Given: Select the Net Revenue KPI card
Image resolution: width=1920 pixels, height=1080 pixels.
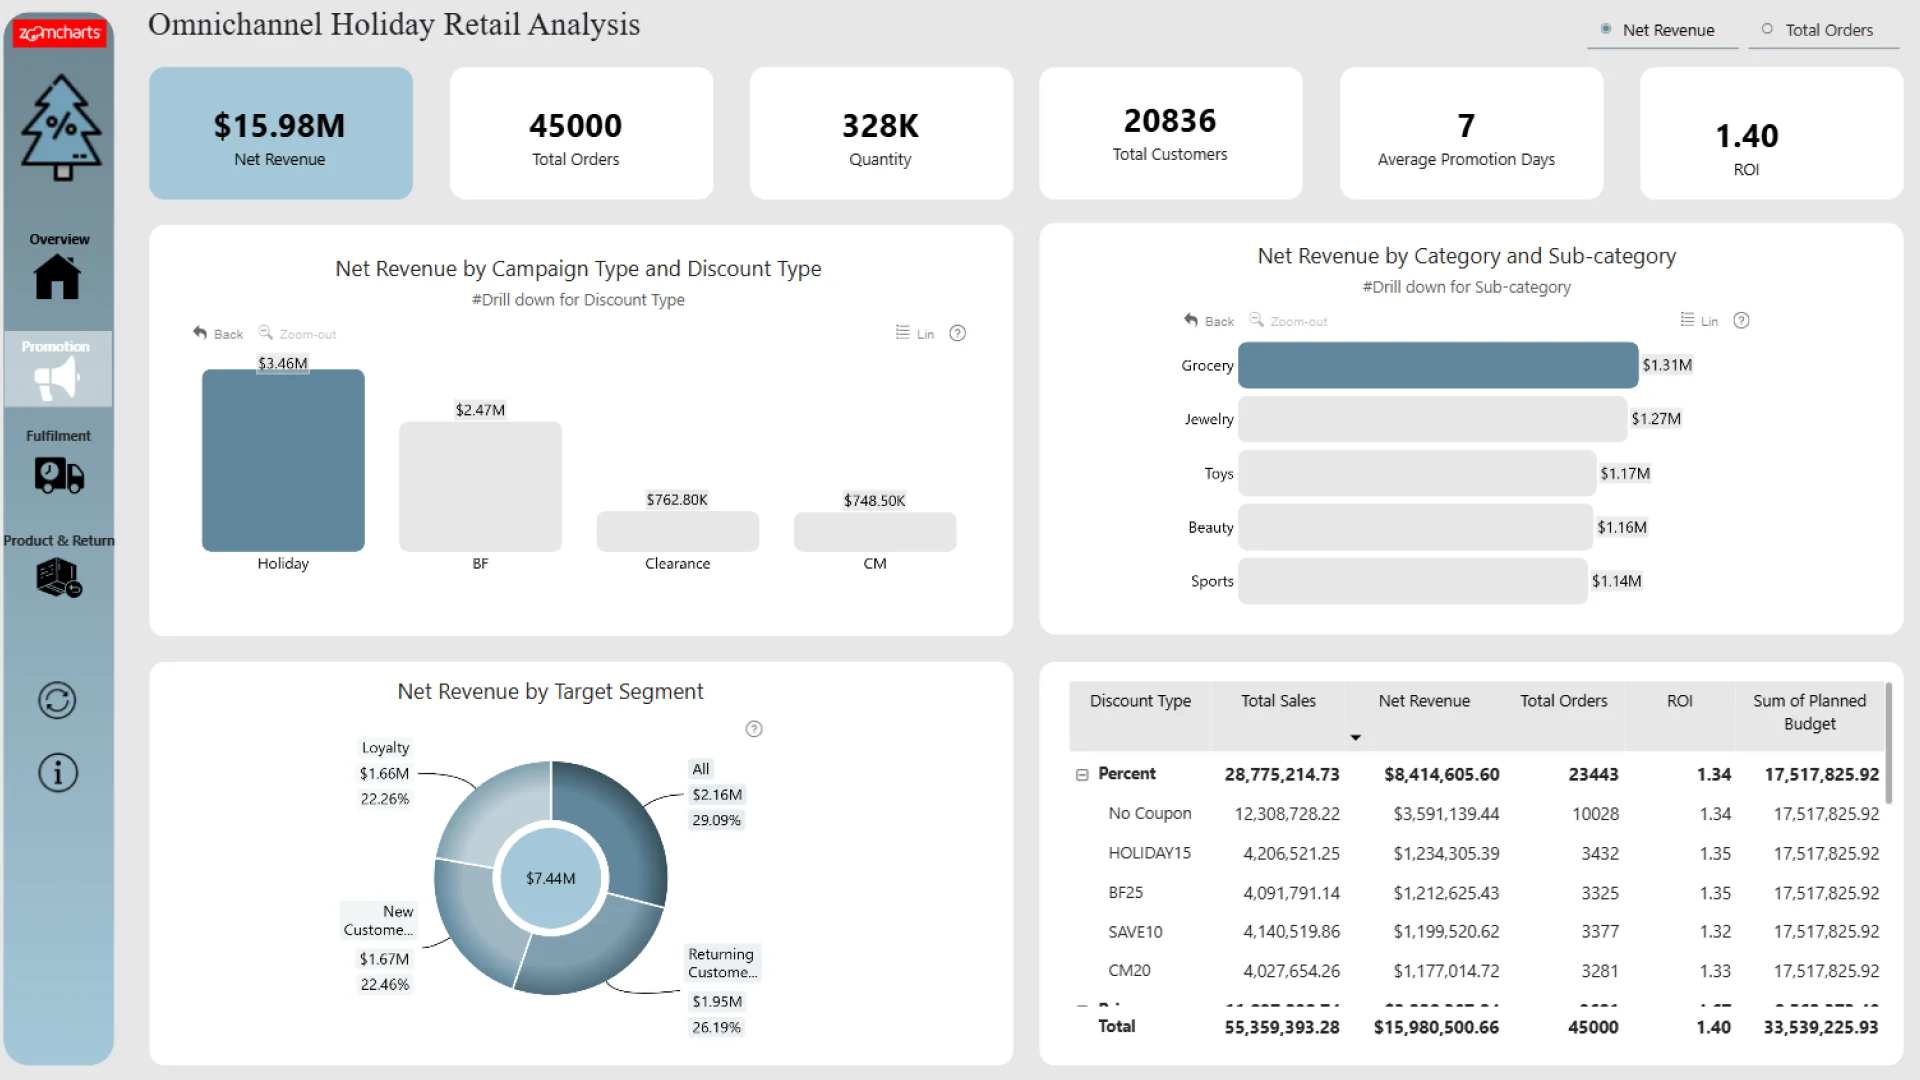Looking at the screenshot, I should coord(280,134).
